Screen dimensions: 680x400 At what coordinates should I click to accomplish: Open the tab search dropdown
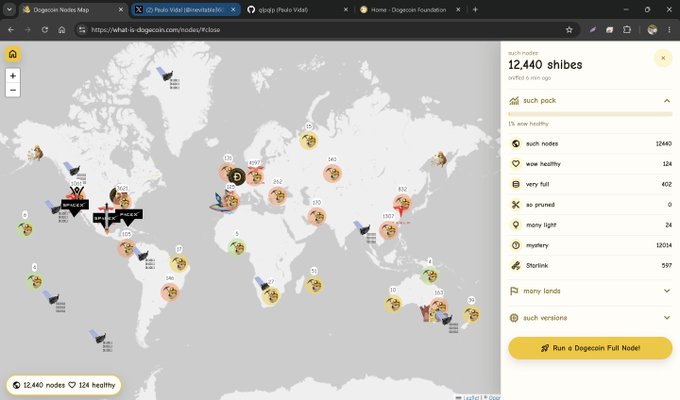click(x=9, y=10)
